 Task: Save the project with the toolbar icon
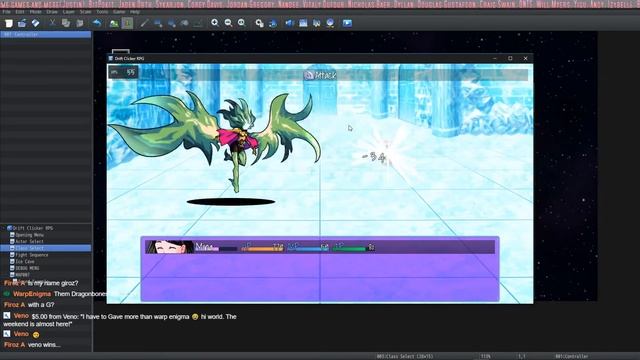36,23
